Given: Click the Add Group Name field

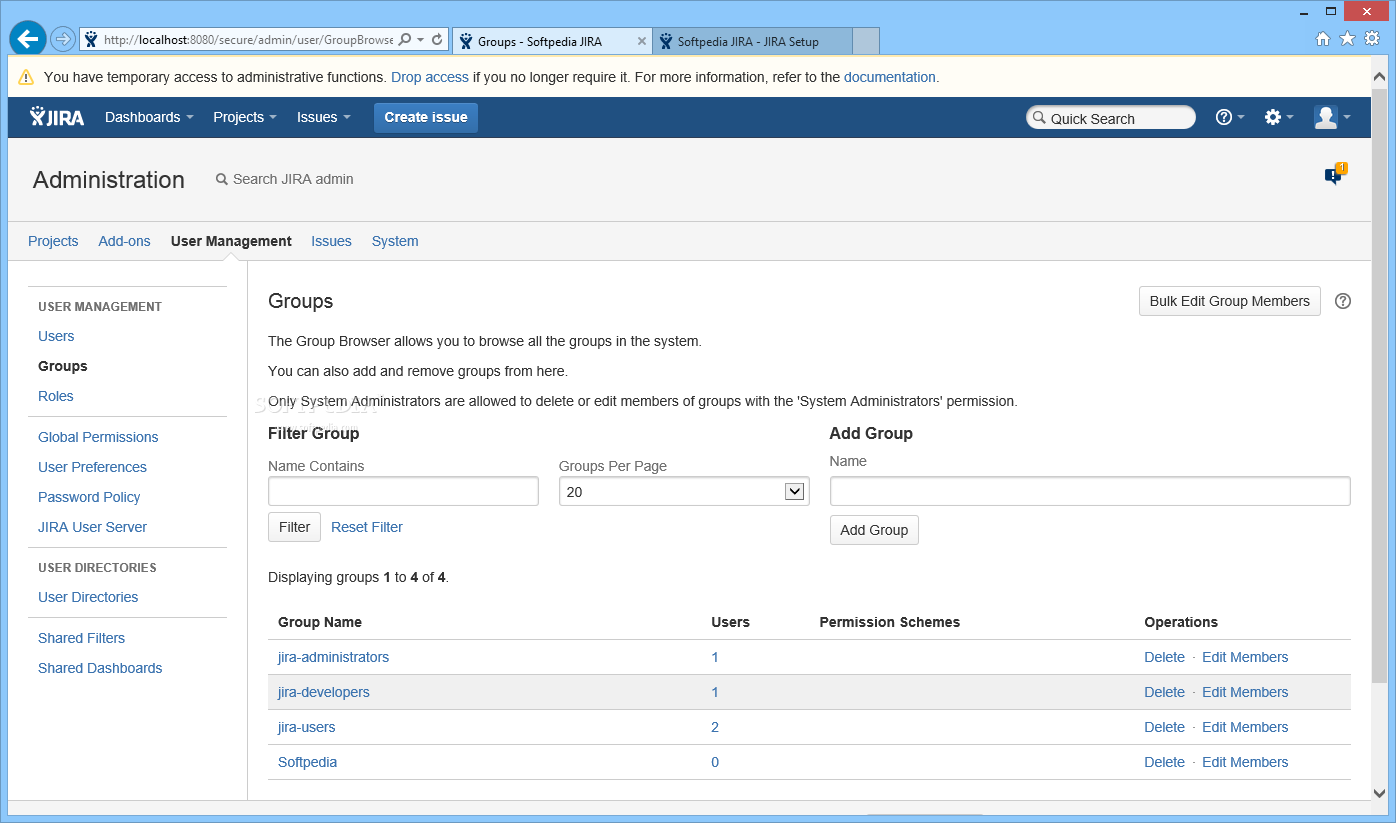Looking at the screenshot, I should pos(1090,491).
